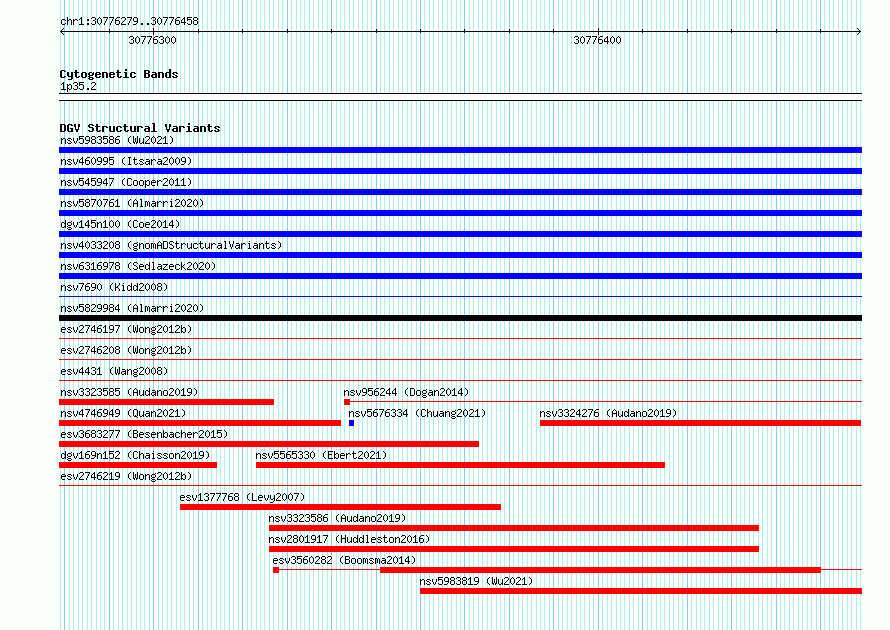Image resolution: width=890 pixels, height=630 pixels.
Task: Click esv2746219 (Wong2012b) label
Action: [x=126, y=476]
